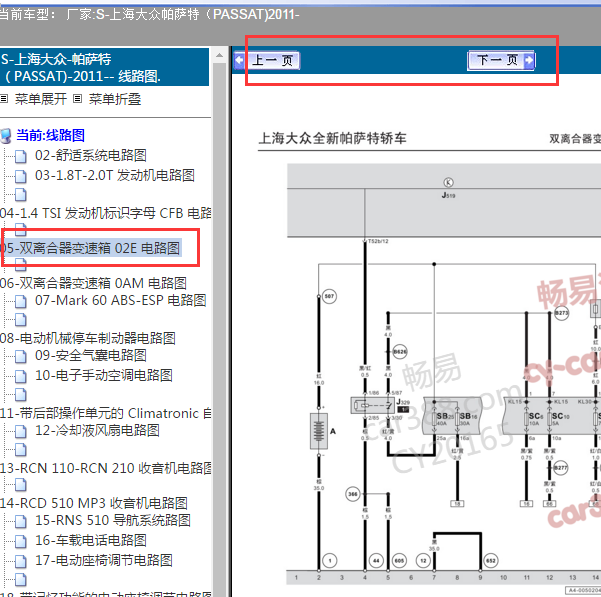The width and height of the screenshot is (601, 597).
Task: Expand all menus via 菜单展开
Action: coord(41,99)
